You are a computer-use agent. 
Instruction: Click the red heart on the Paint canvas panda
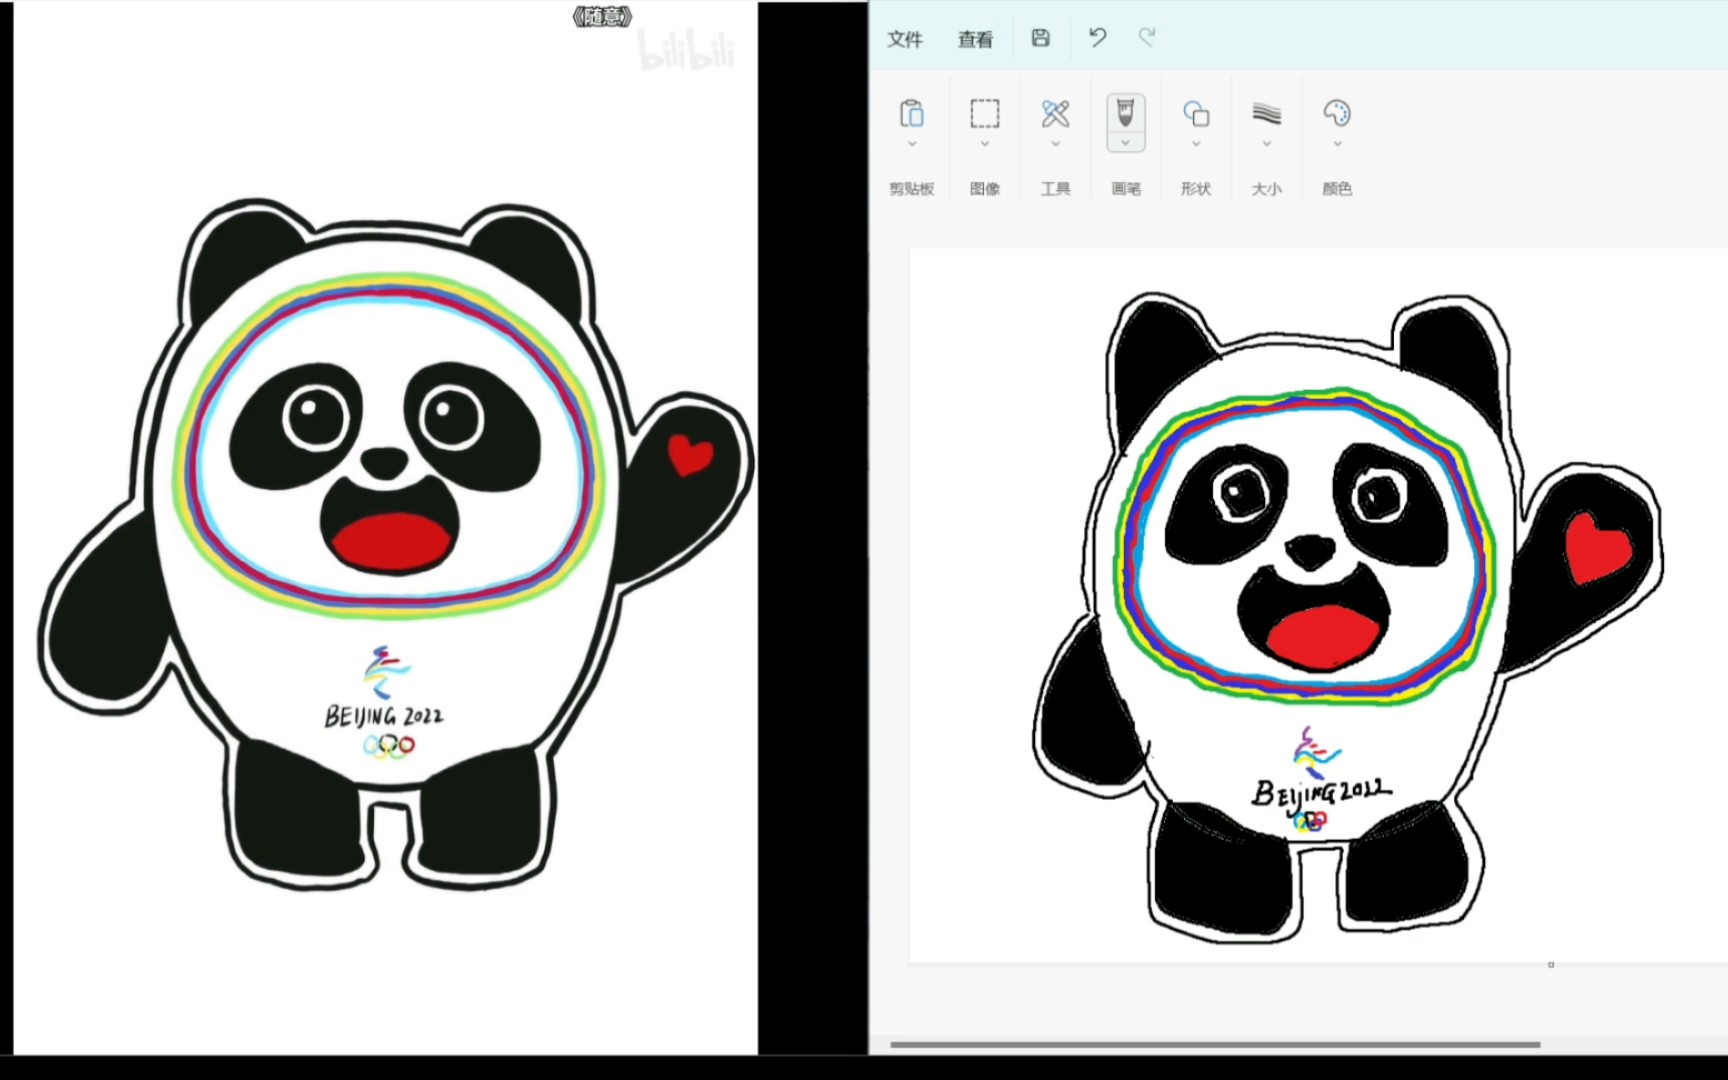point(1596,547)
